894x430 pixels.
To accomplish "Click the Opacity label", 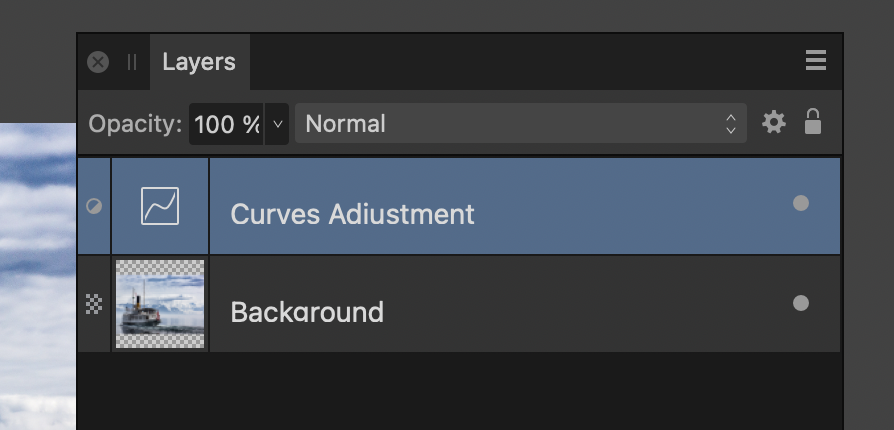I will [x=135, y=124].
